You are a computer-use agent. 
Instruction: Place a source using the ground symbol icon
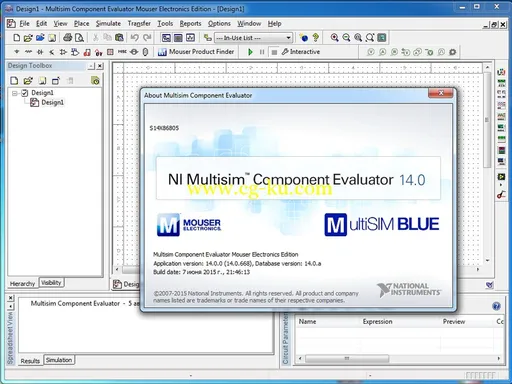pyautogui.click(x=17, y=52)
